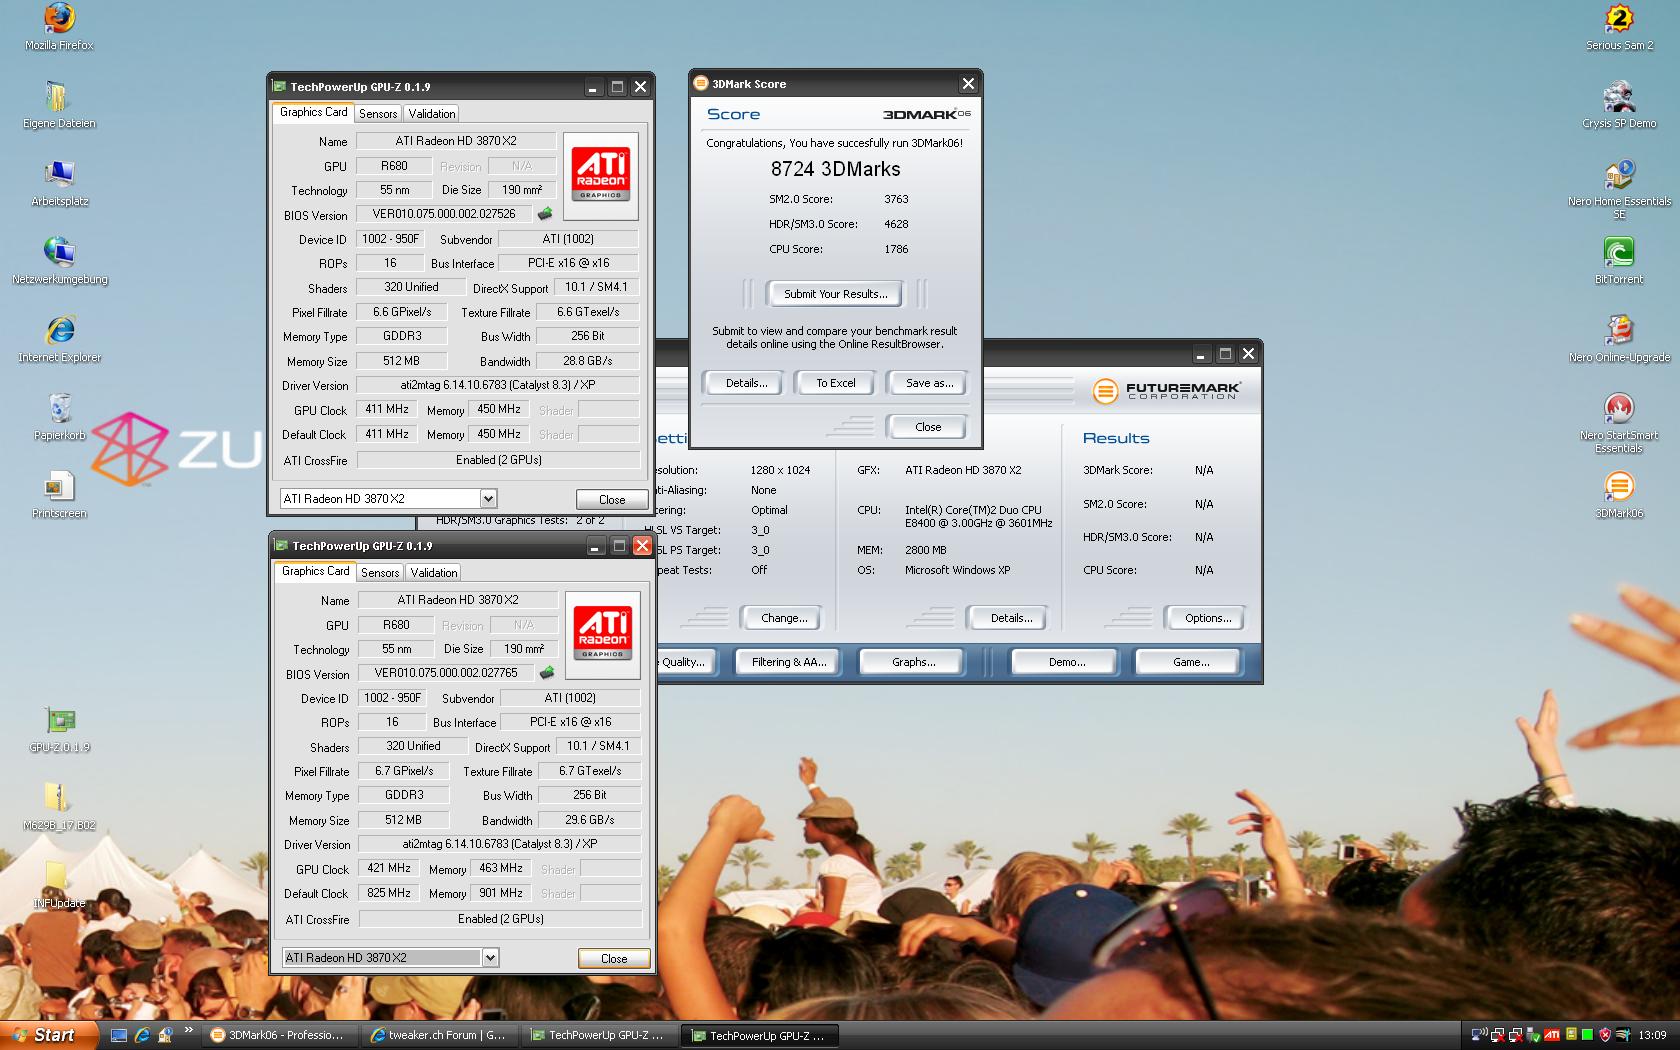This screenshot has height=1050, width=1680.
Task: Expand the GPU selection dropdown in the bottom GPU-Z window
Action: pos(490,958)
